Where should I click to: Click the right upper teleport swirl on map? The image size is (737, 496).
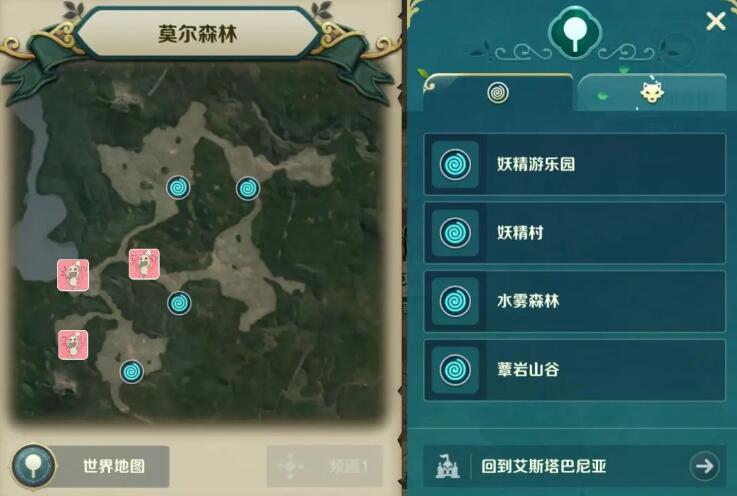pos(248,189)
